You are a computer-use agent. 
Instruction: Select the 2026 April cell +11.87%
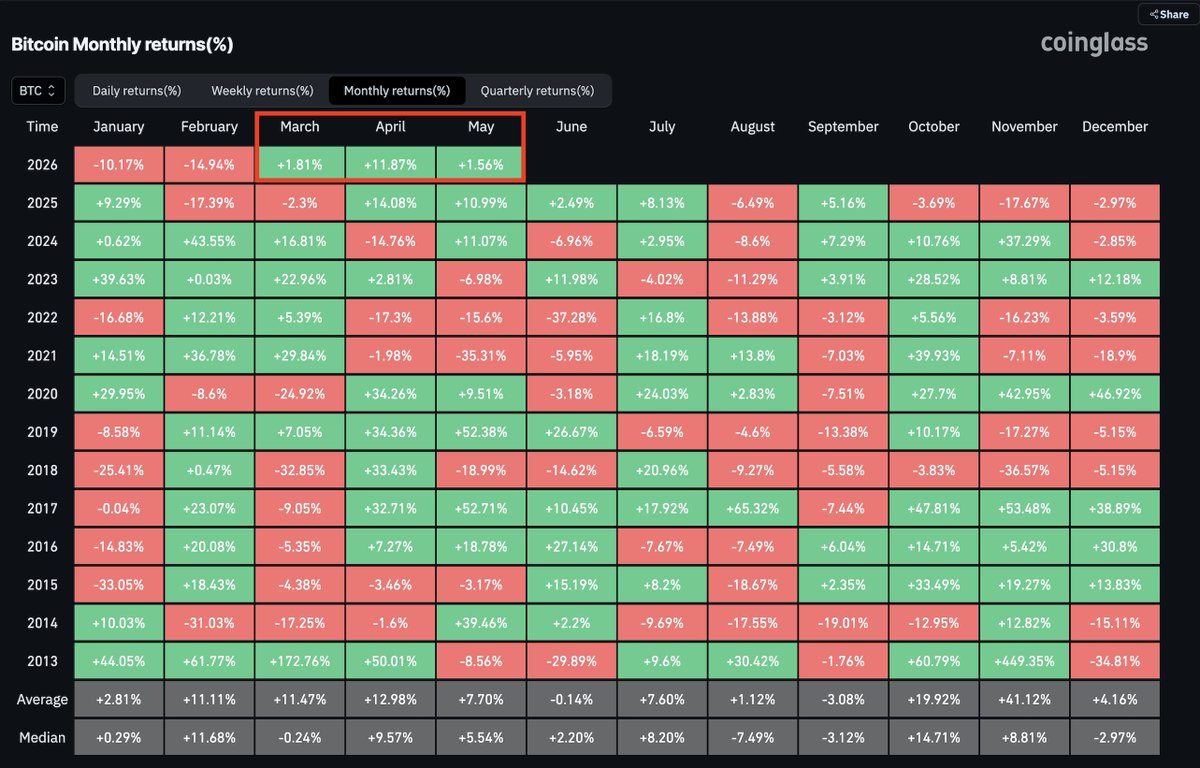point(390,165)
